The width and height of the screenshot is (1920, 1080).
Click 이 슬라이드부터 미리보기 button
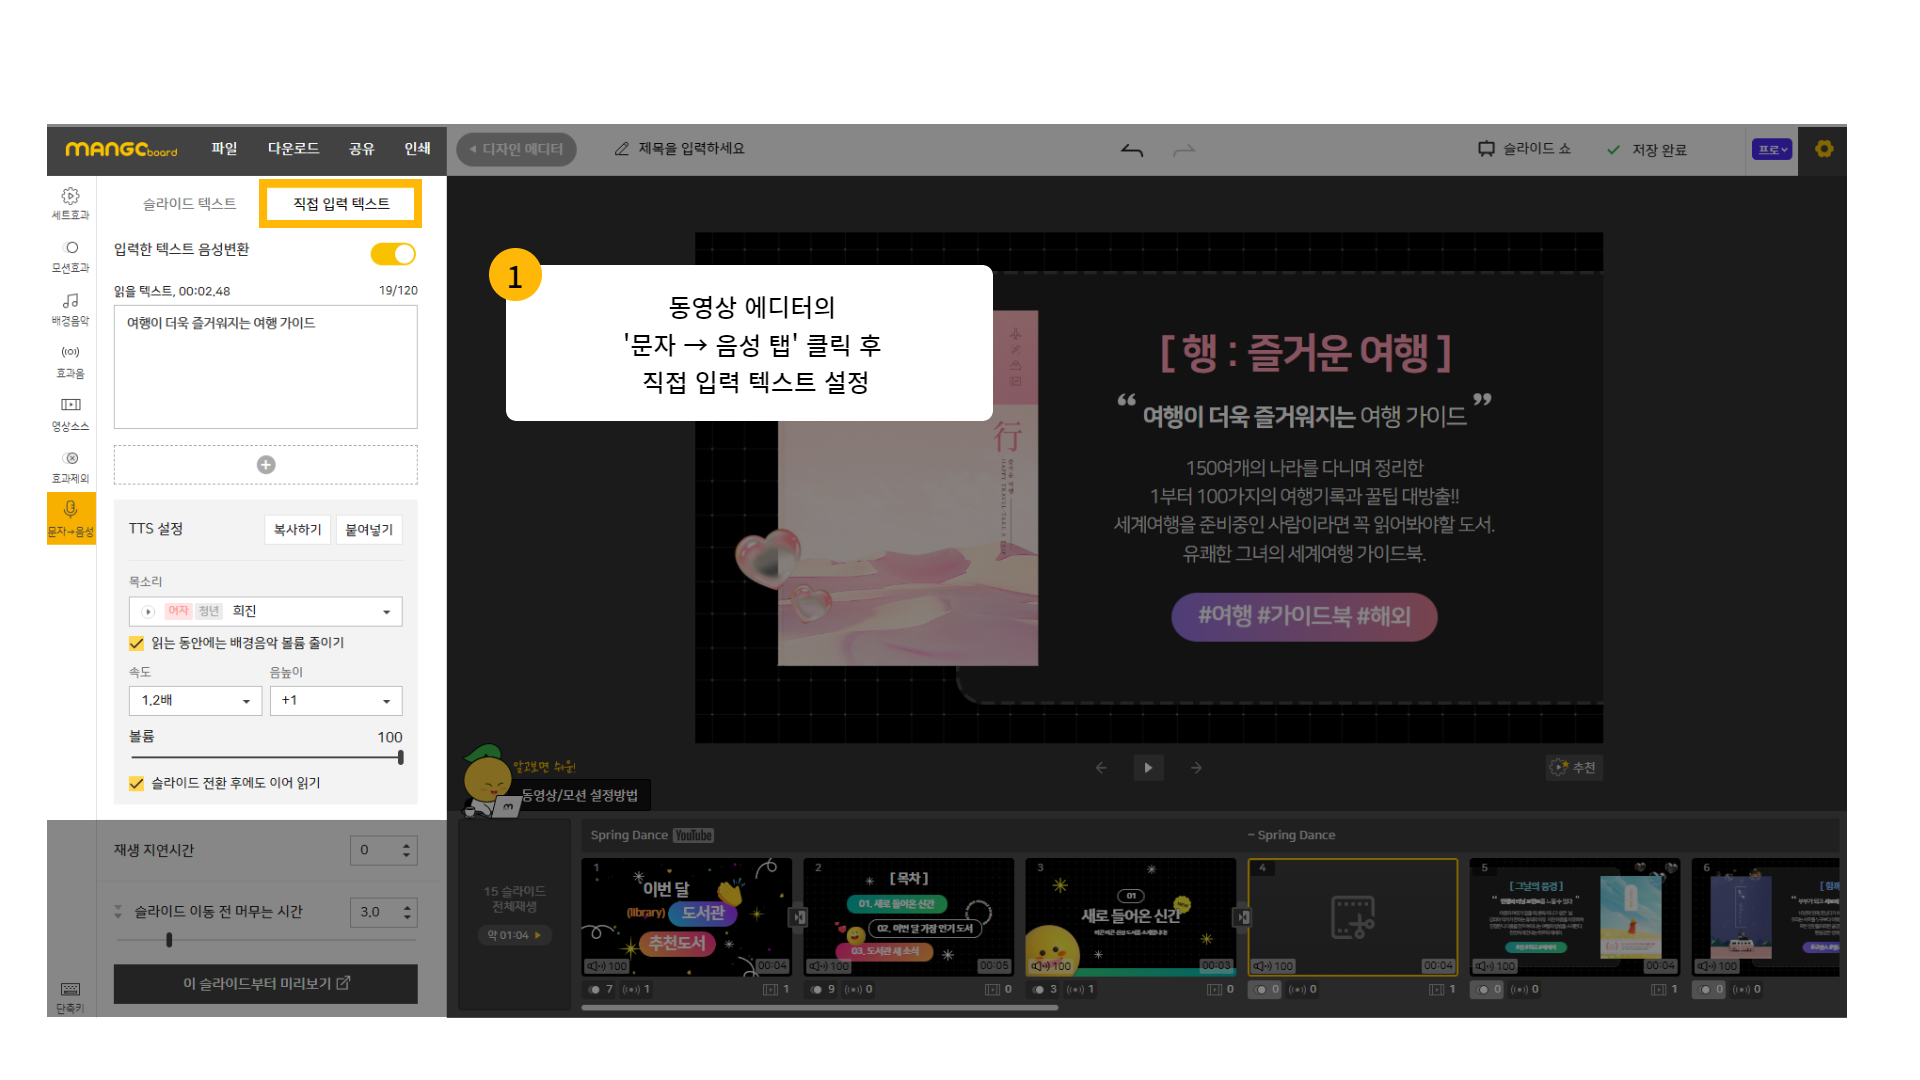266,984
